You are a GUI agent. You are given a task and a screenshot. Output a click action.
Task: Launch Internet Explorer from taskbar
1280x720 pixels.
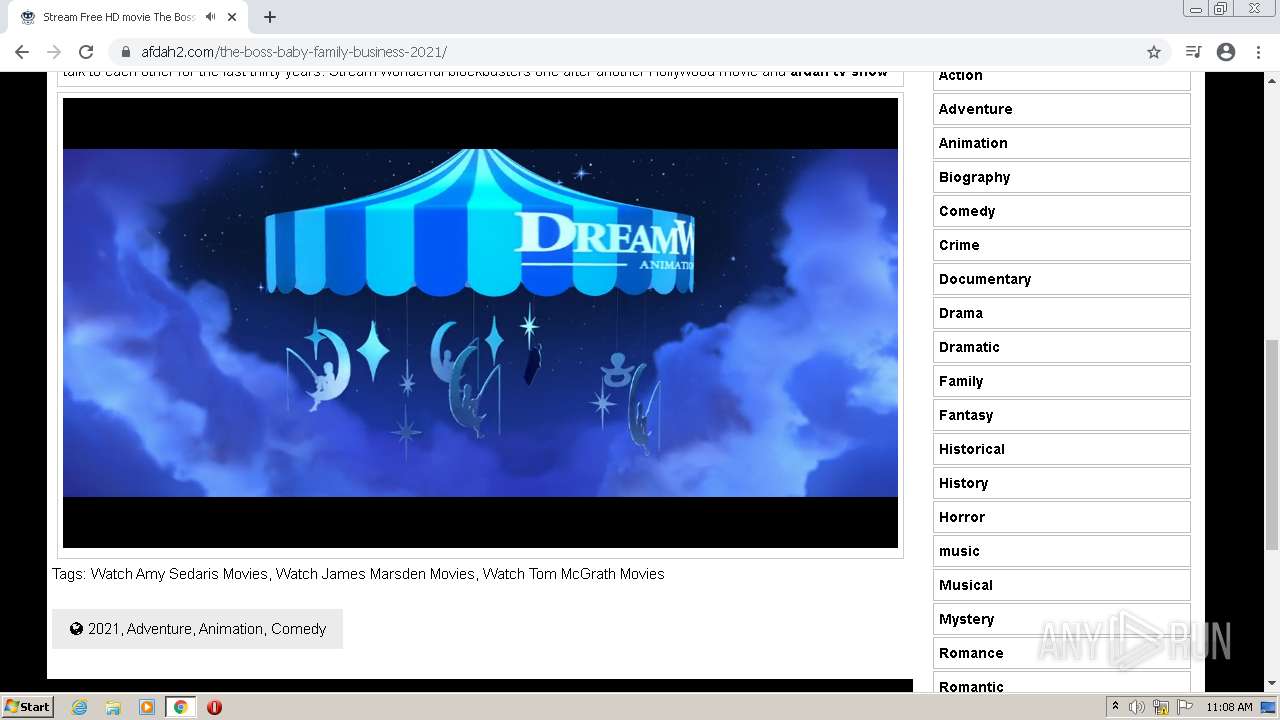click(80, 707)
